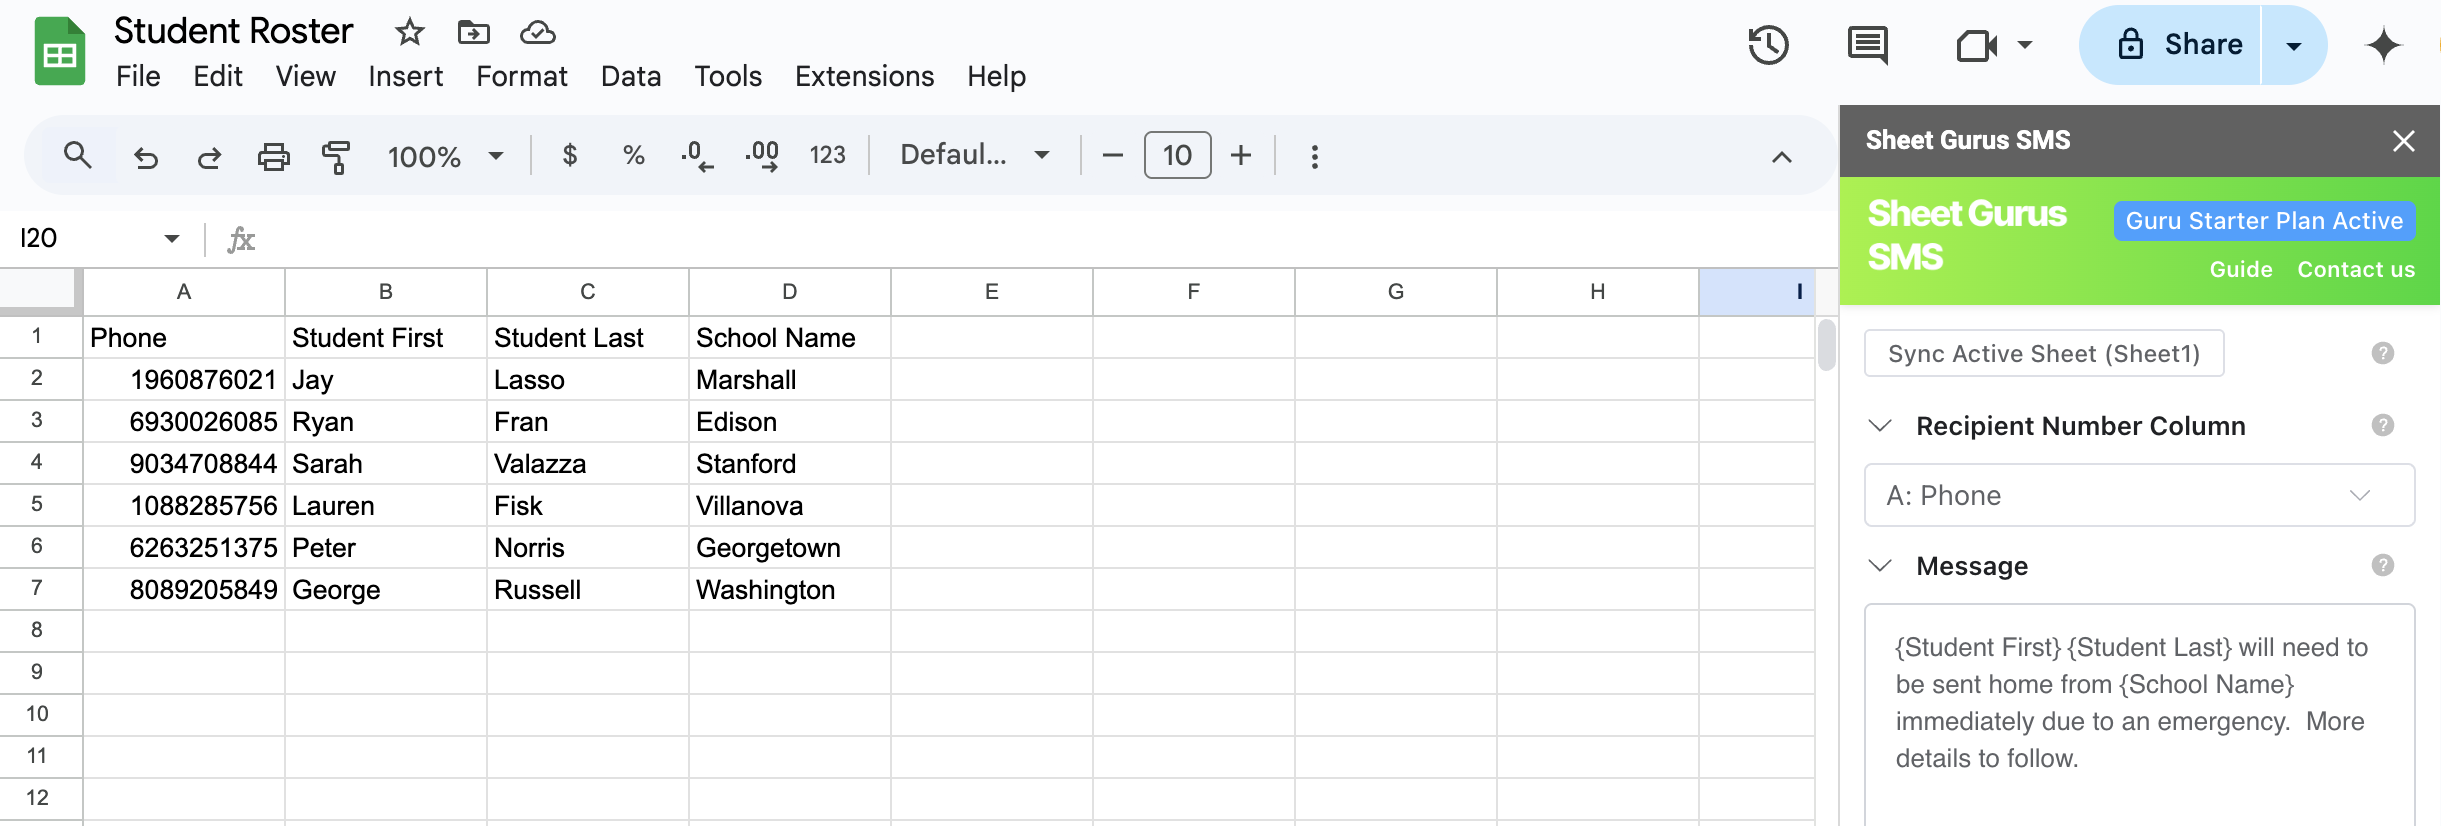Increase font size with plus
Image resolution: width=2441 pixels, height=826 pixels.
tap(1241, 155)
